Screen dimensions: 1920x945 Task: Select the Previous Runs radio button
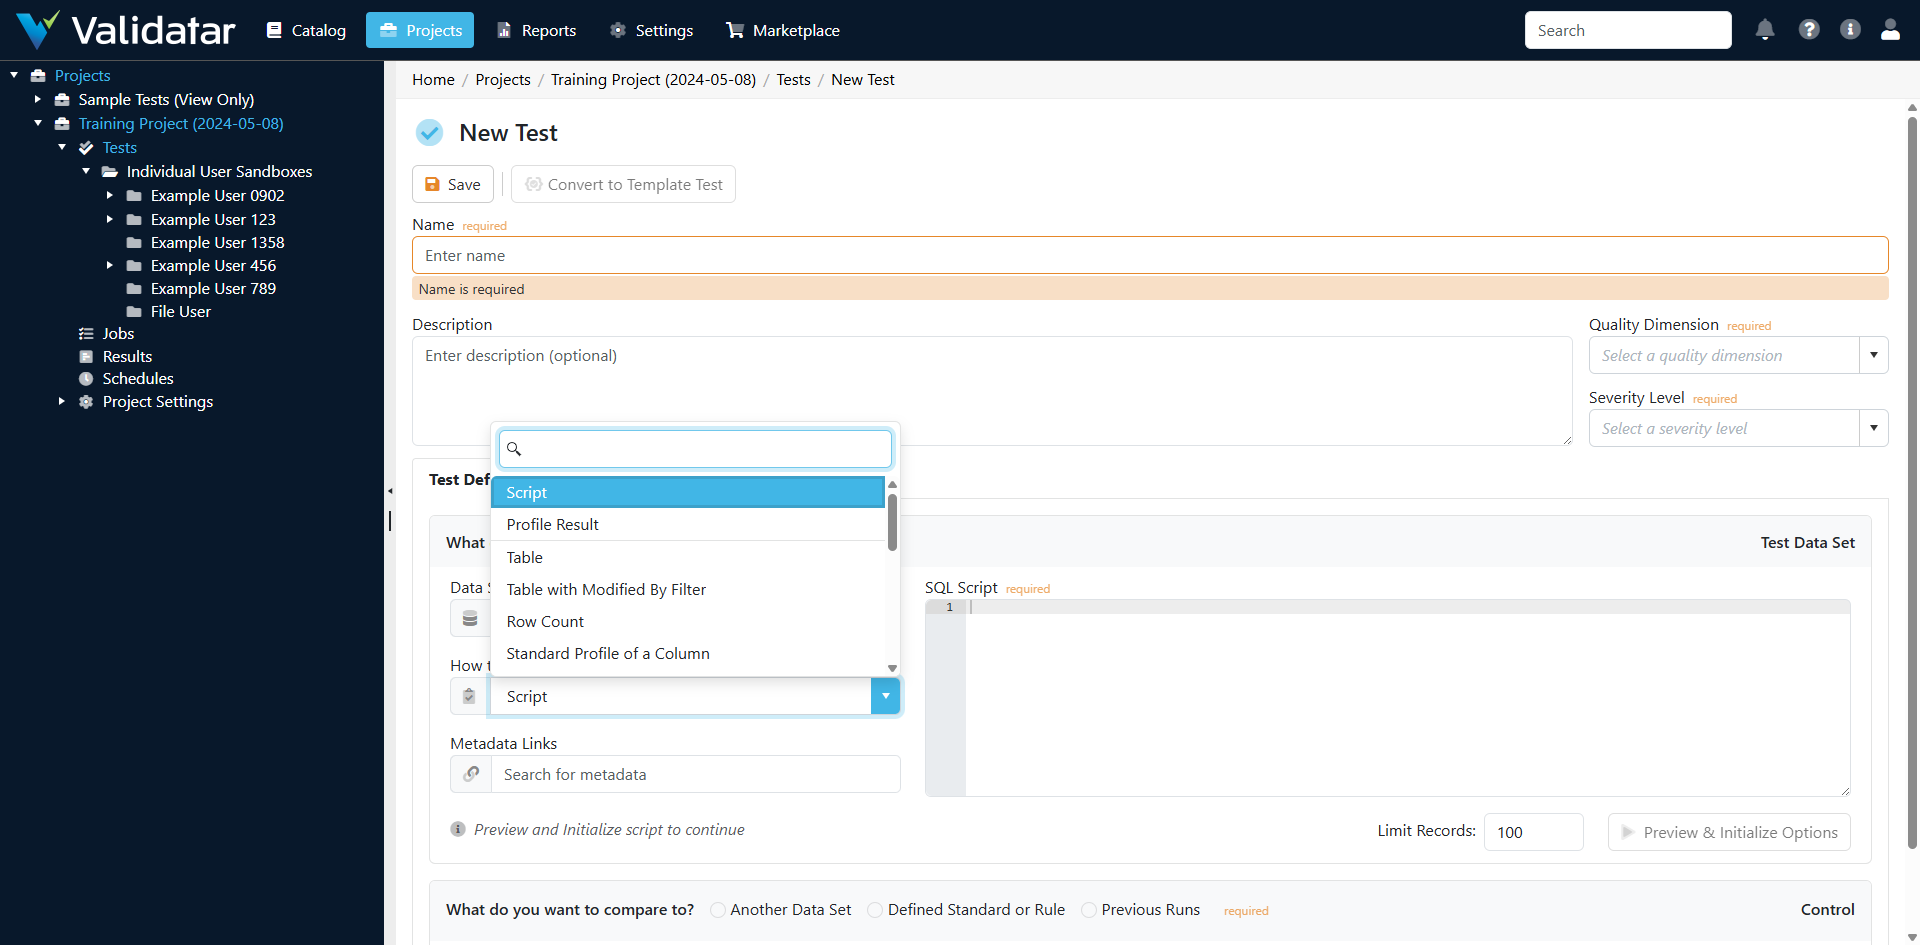pyautogui.click(x=1090, y=910)
